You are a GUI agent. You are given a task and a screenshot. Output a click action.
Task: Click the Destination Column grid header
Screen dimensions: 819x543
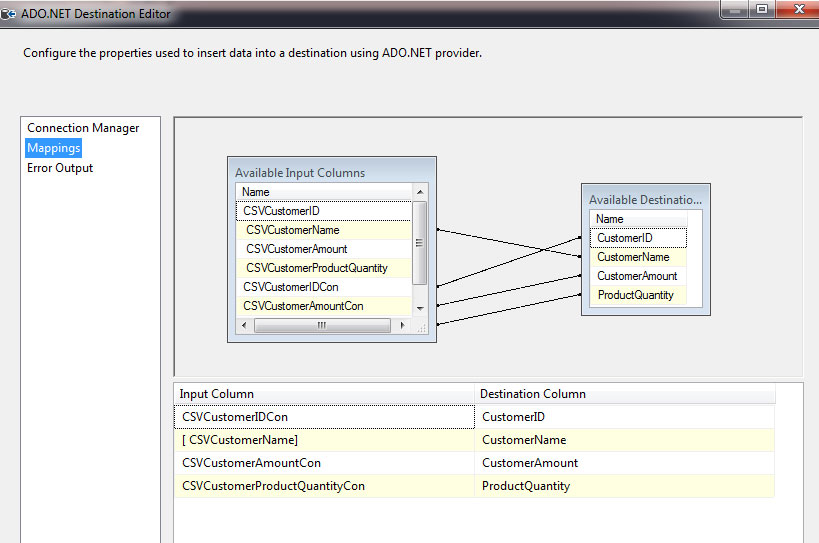pyautogui.click(x=625, y=394)
